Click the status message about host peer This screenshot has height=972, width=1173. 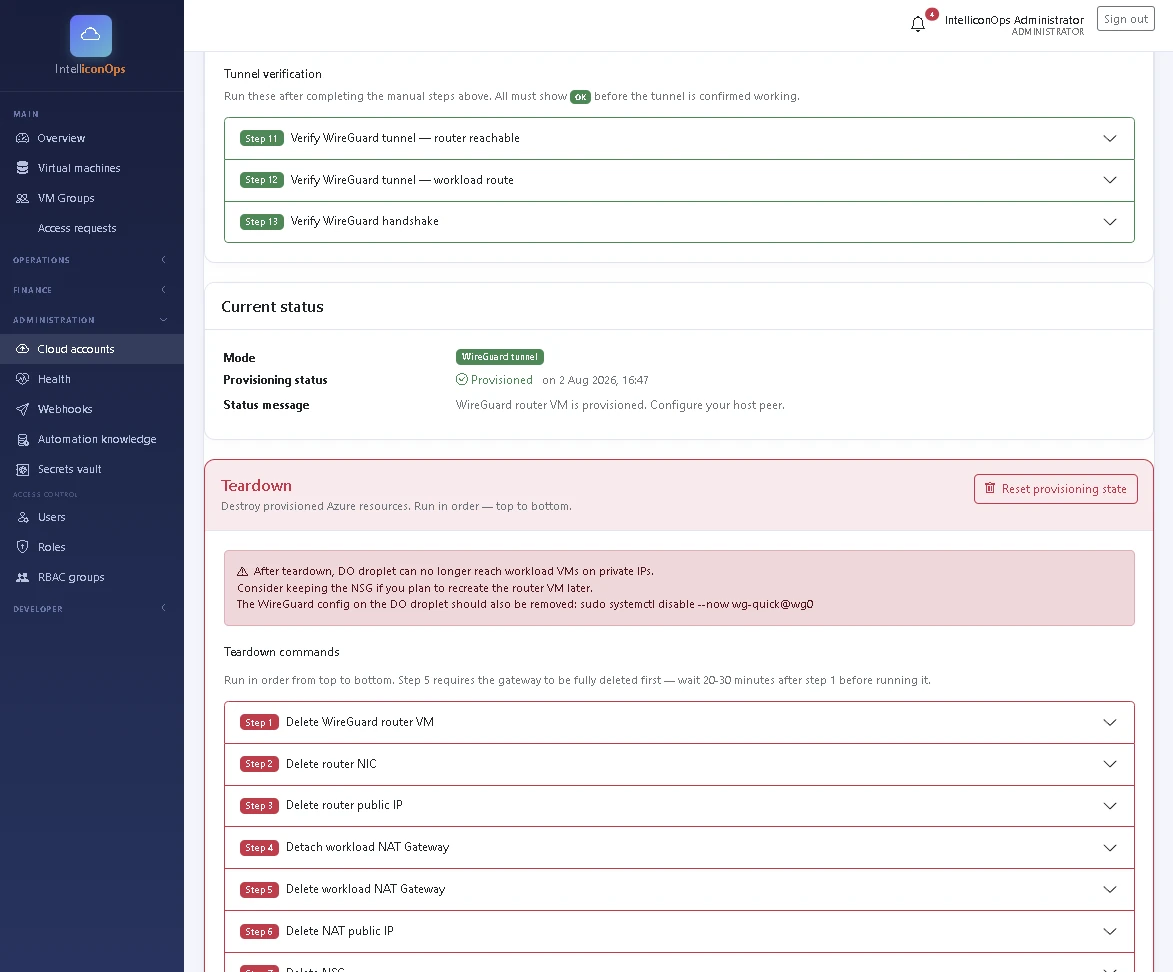[x=620, y=405]
